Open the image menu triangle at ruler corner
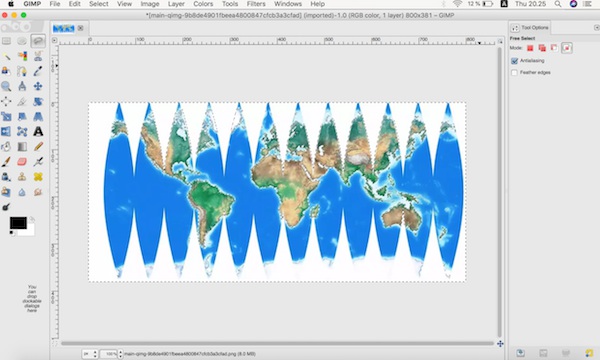Image resolution: width=600 pixels, height=360 pixels. (55, 40)
